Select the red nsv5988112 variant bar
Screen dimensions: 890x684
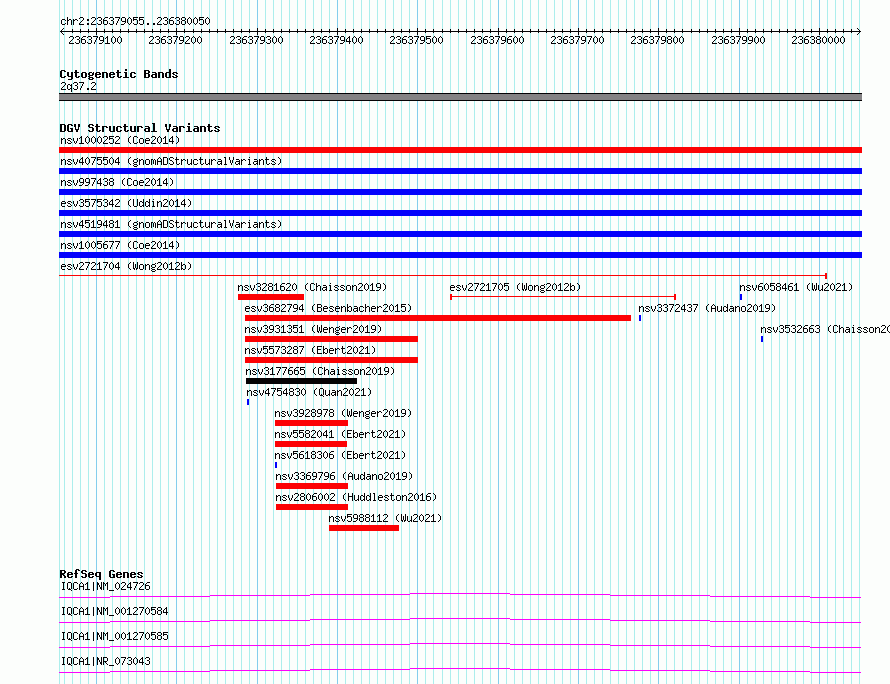364,528
